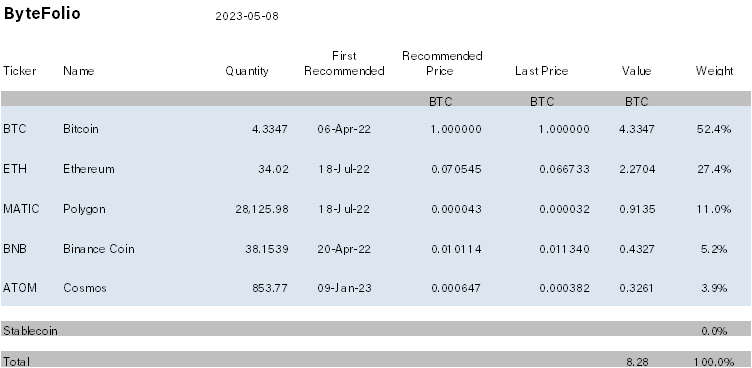Click Ethereum value 2.2704
The image size is (752, 368).
click(637, 169)
